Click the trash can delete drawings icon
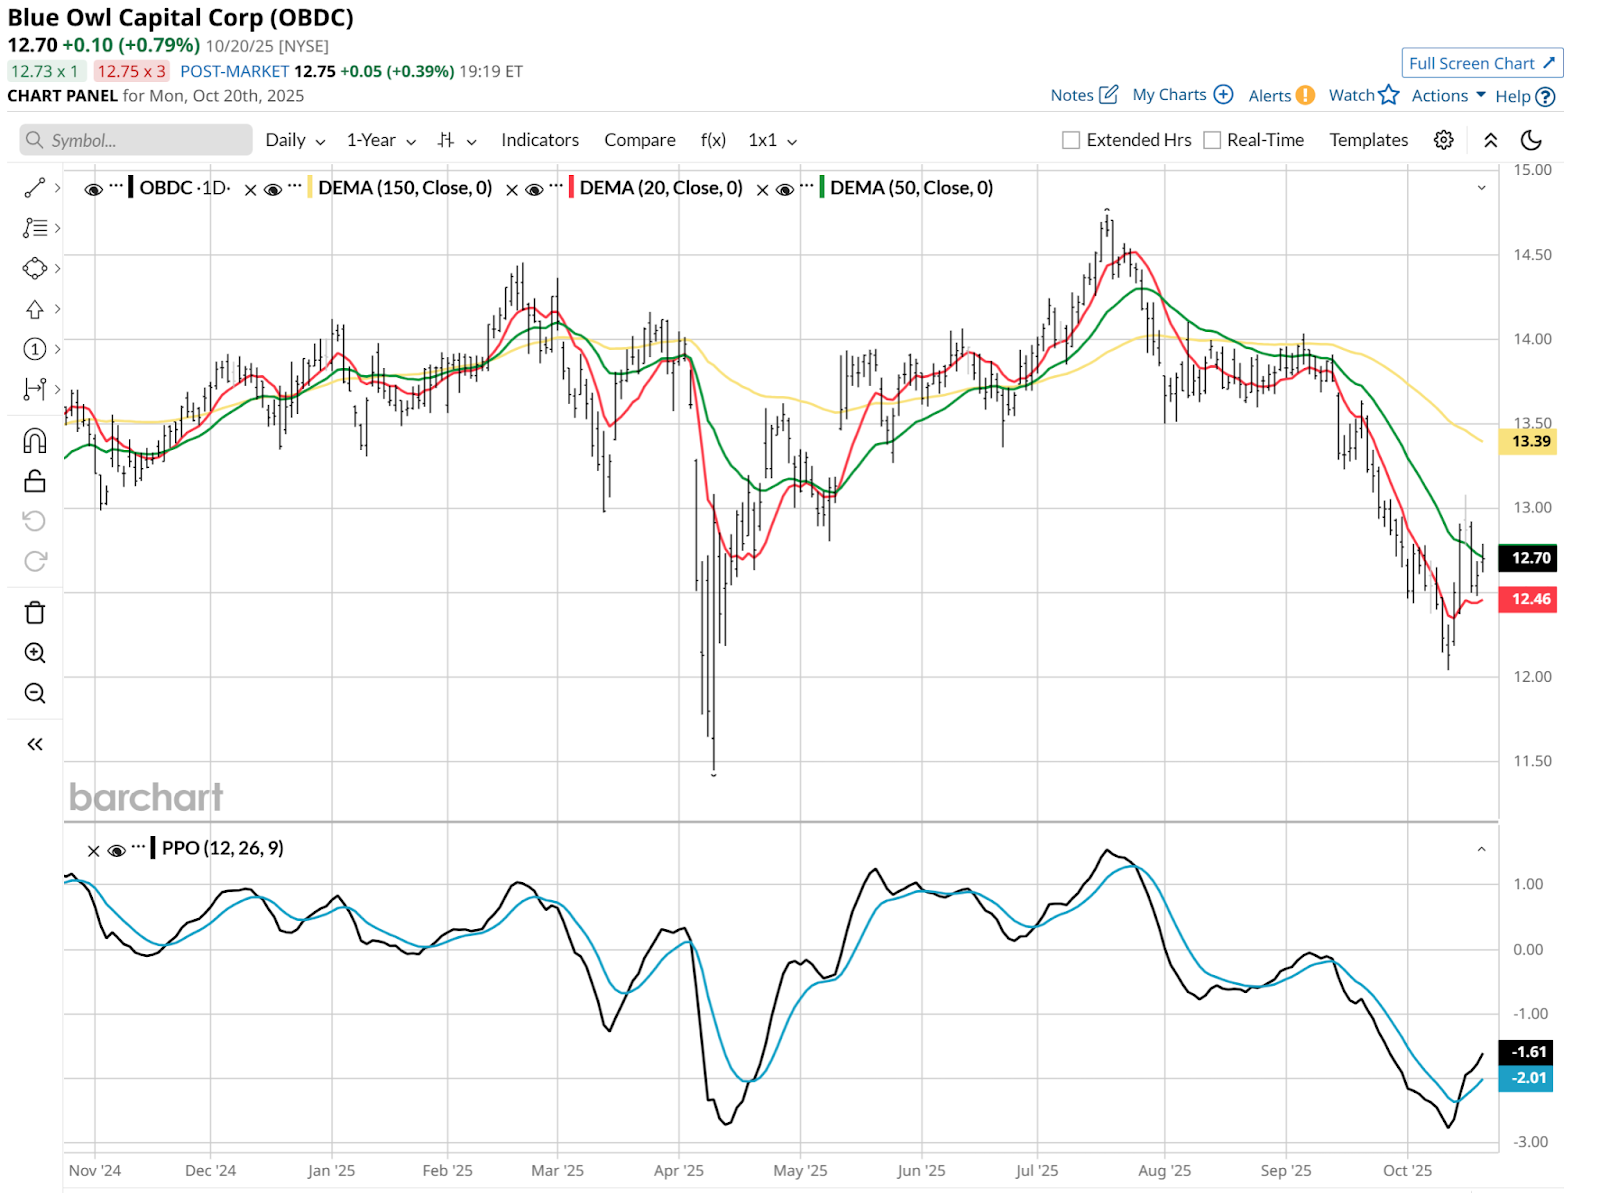 (x=35, y=613)
